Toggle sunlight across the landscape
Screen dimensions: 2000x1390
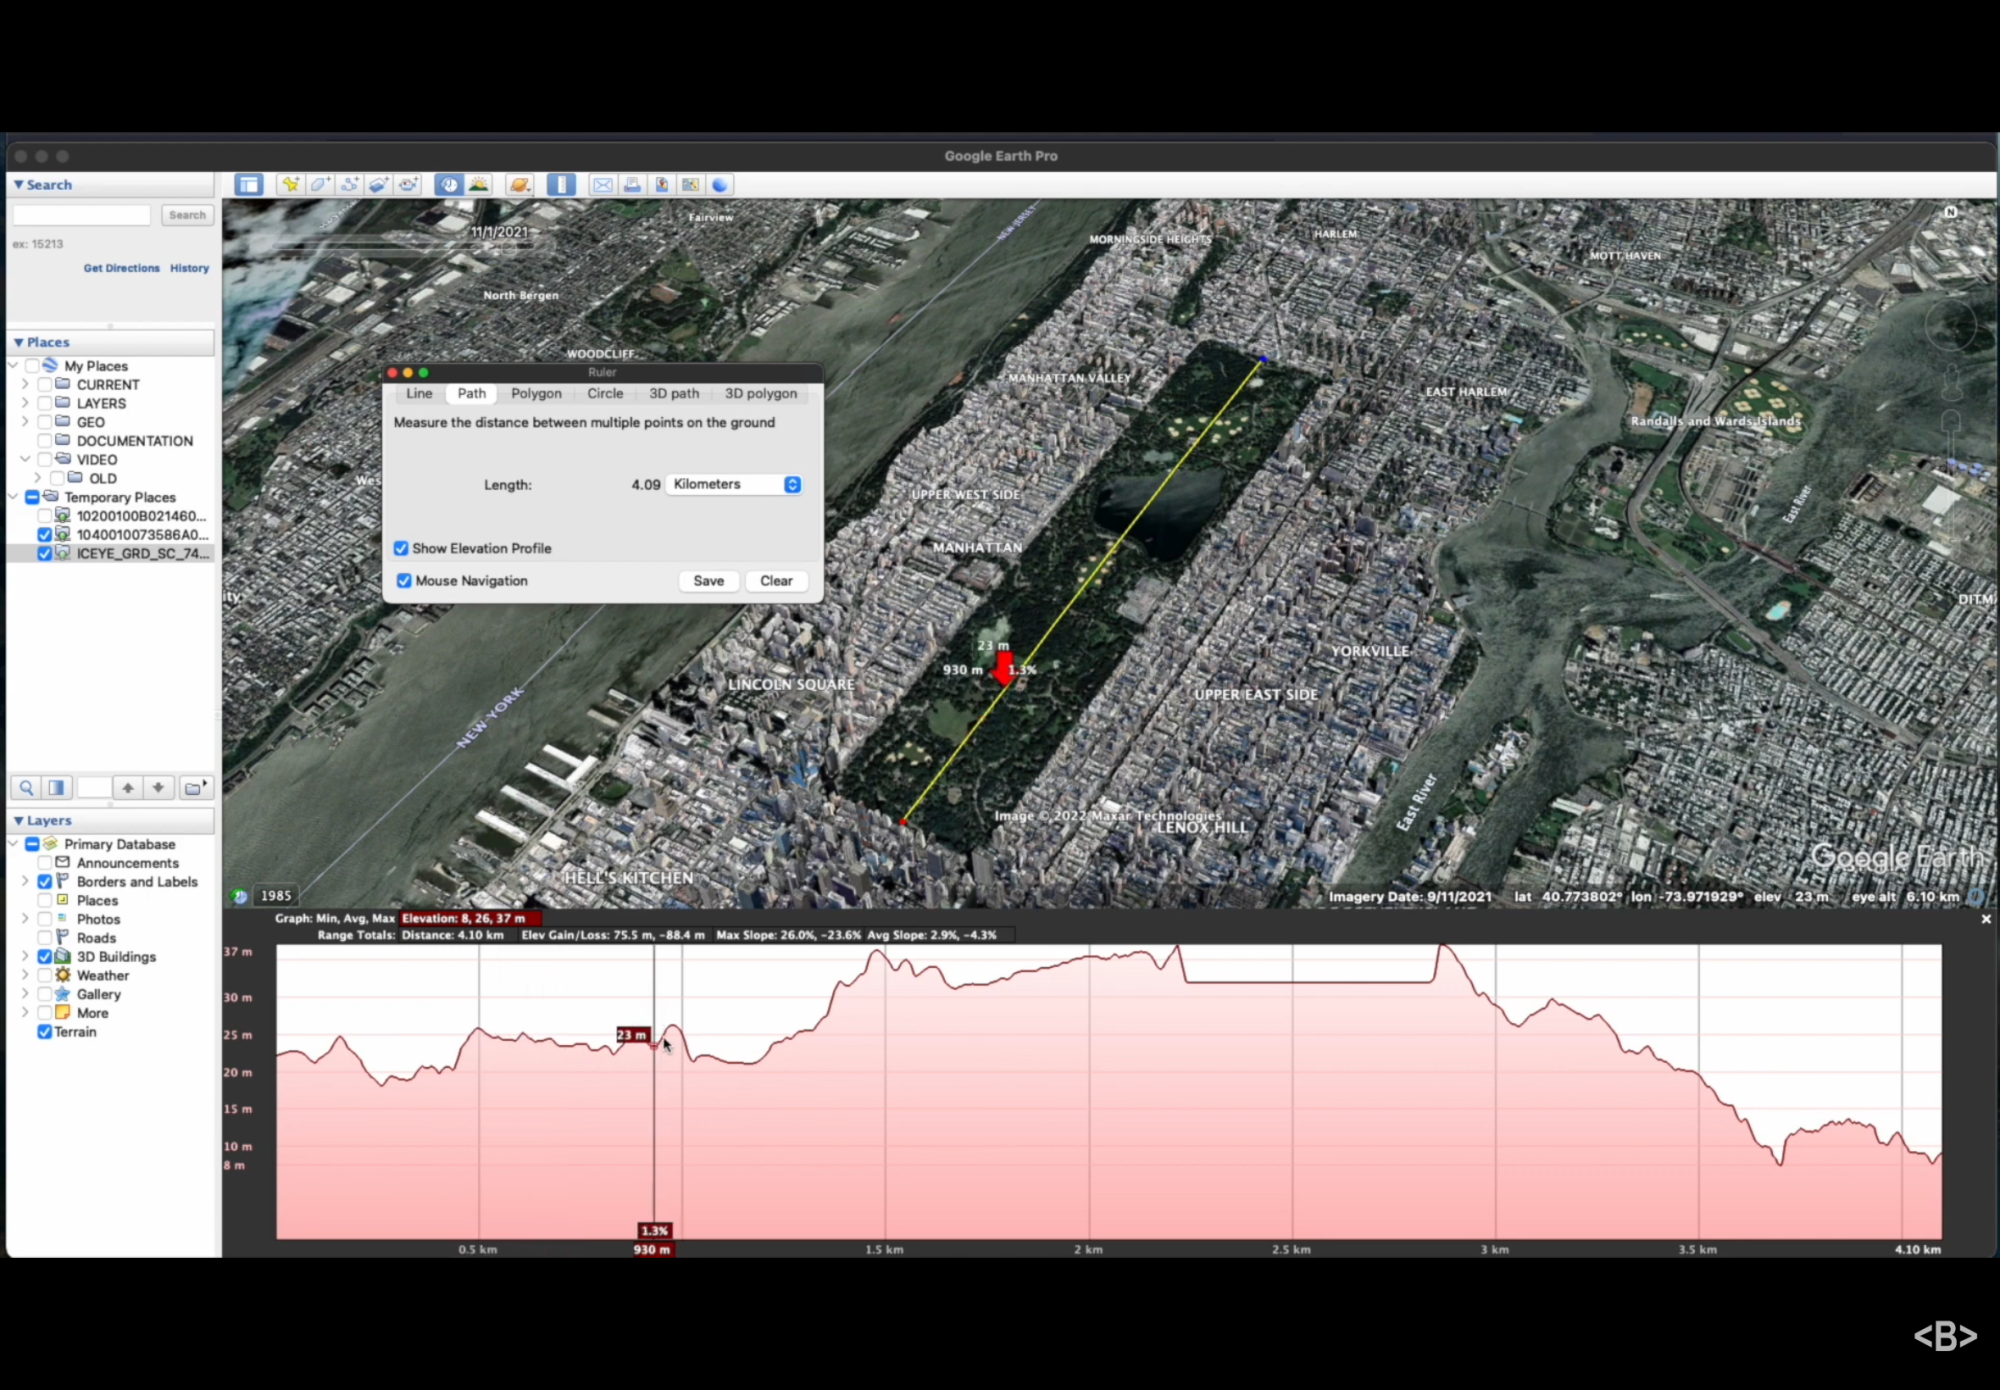coord(479,185)
